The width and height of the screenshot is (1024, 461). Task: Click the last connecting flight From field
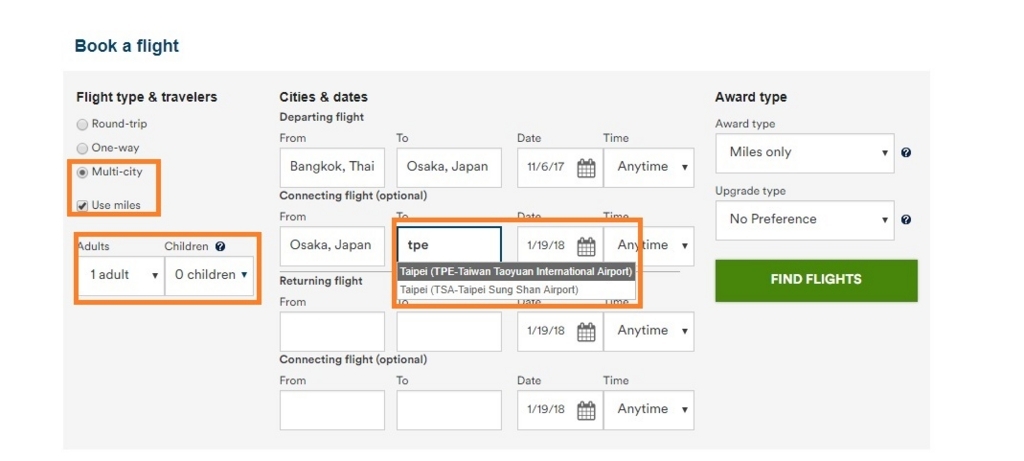tap(332, 410)
